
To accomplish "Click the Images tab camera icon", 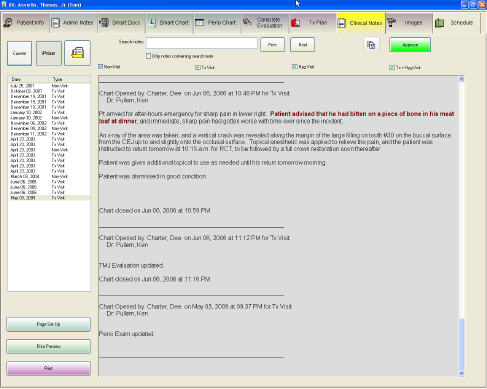I will (391, 23).
